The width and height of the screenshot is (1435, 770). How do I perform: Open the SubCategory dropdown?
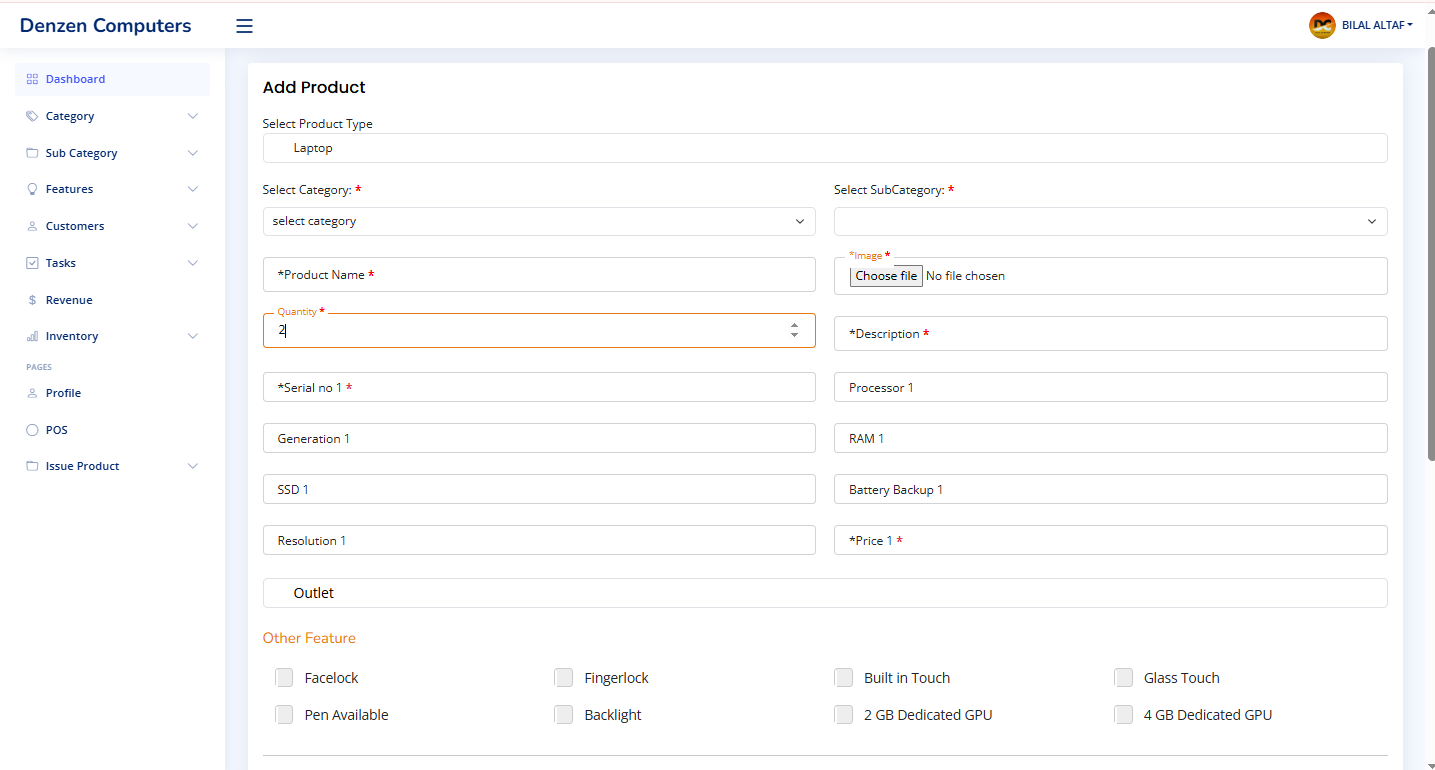point(1110,221)
